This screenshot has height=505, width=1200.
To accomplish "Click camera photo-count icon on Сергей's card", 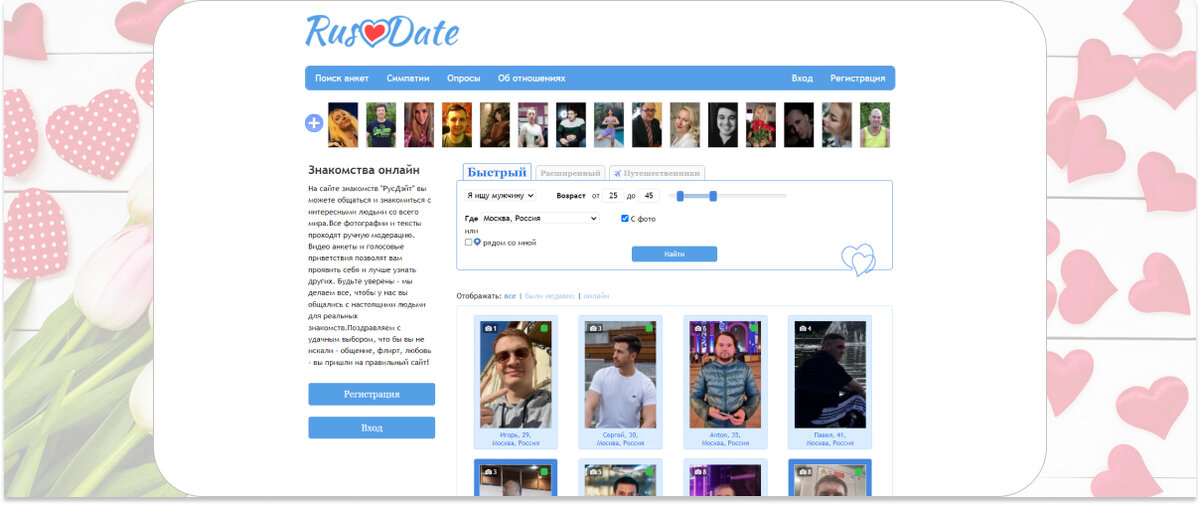I will [594, 328].
